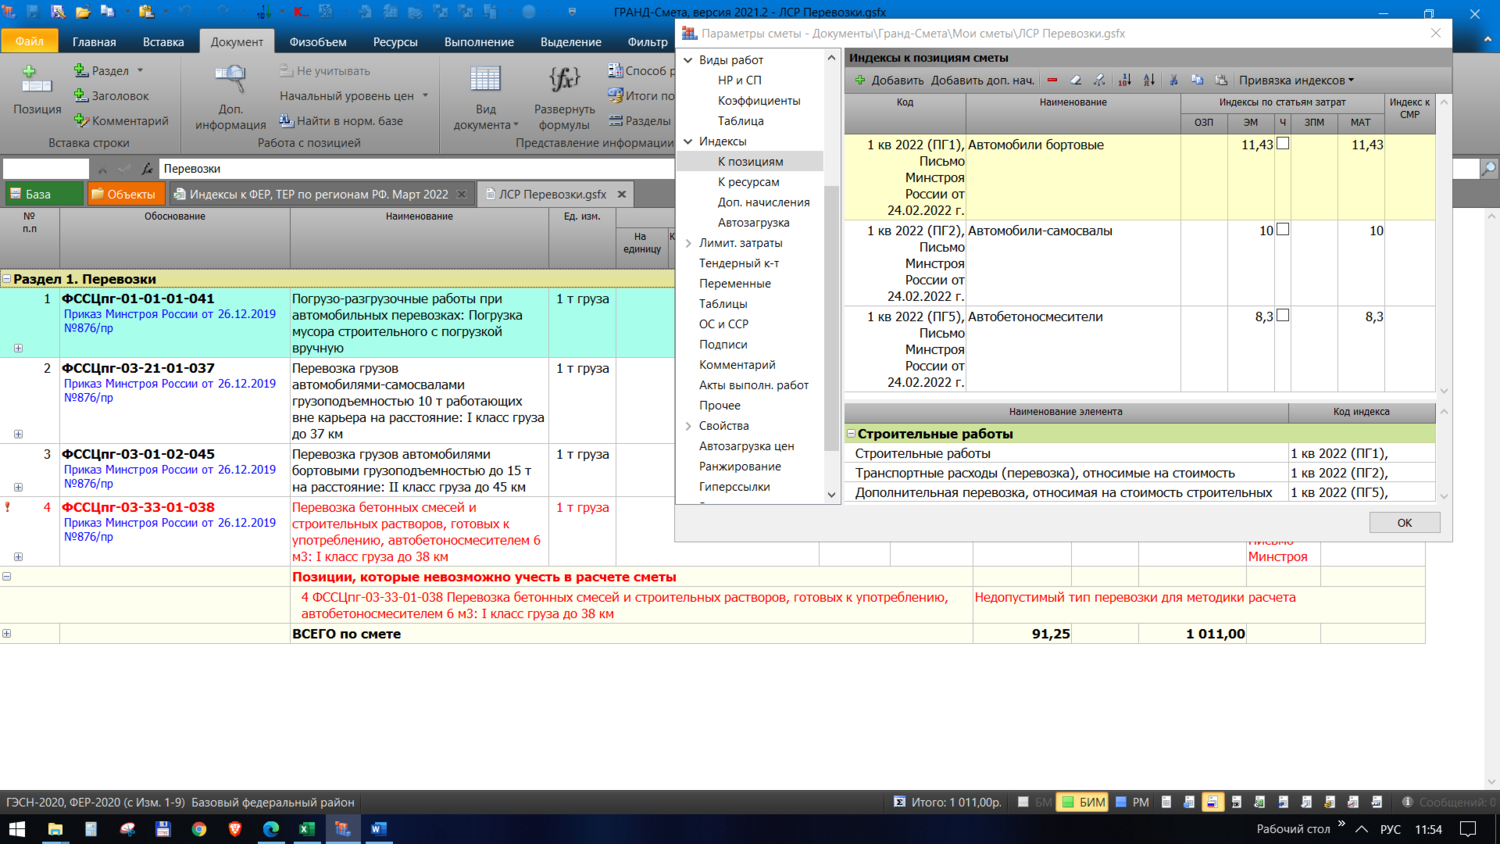Click the numeric sort icon in index toolbar

coord(1125,80)
